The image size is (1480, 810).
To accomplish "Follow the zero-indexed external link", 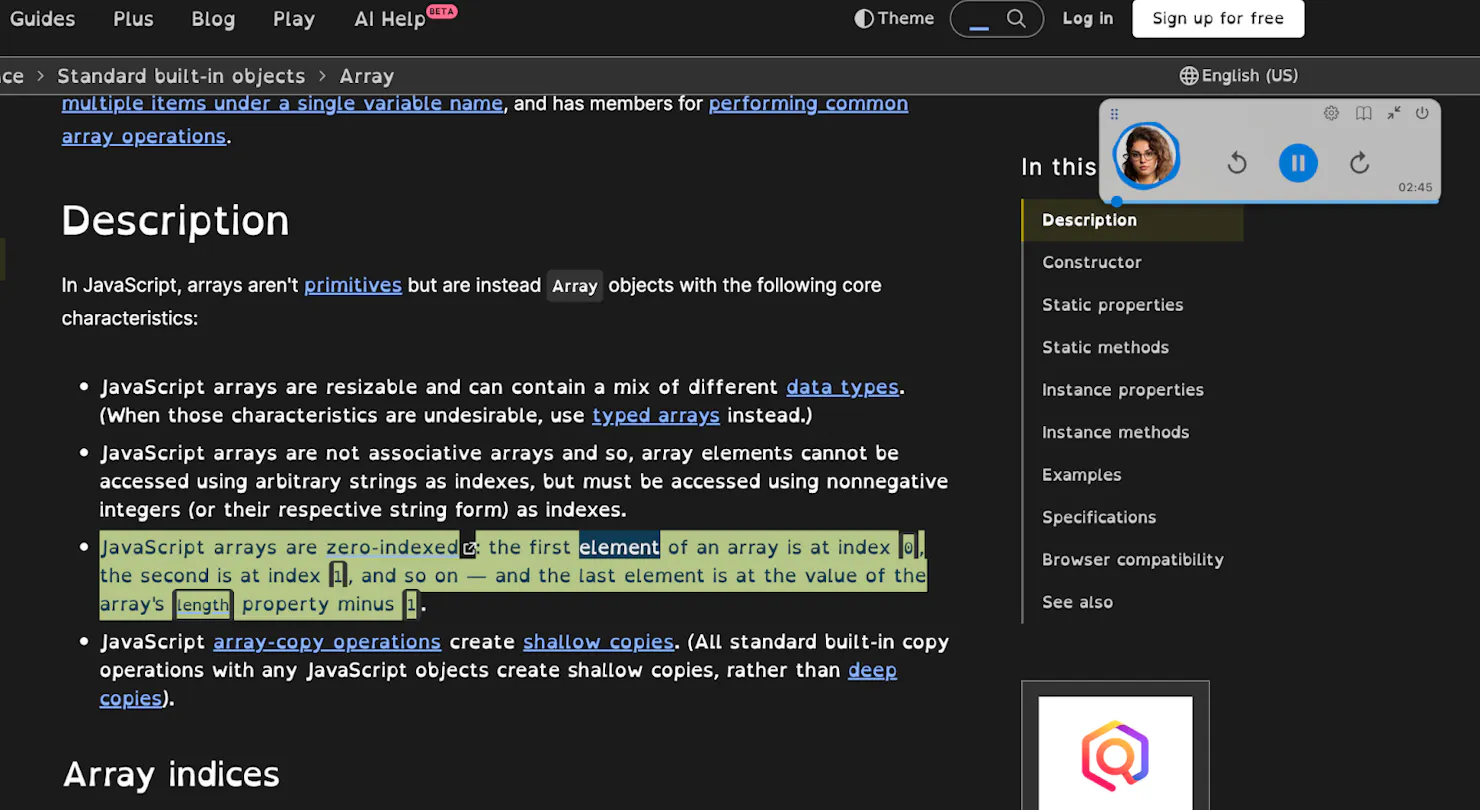I will pyautogui.click(x=400, y=547).
